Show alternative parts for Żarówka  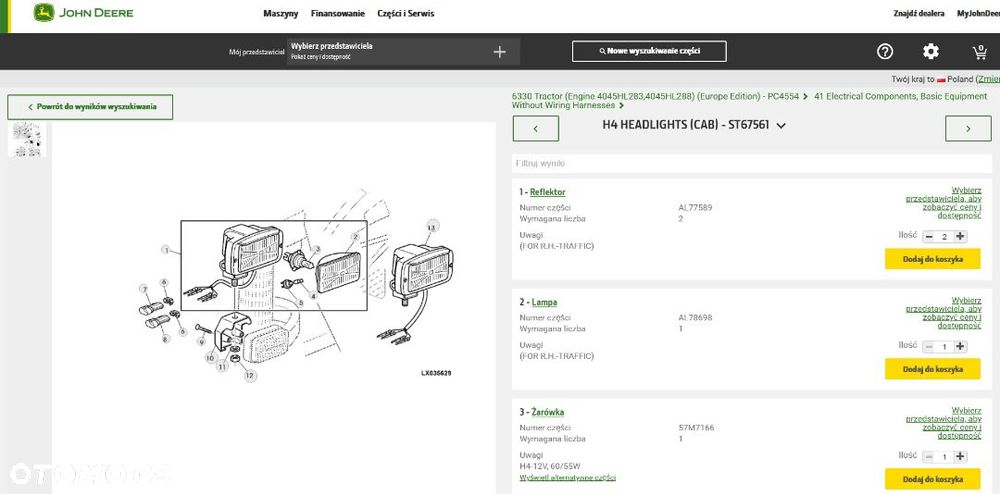tap(568, 477)
